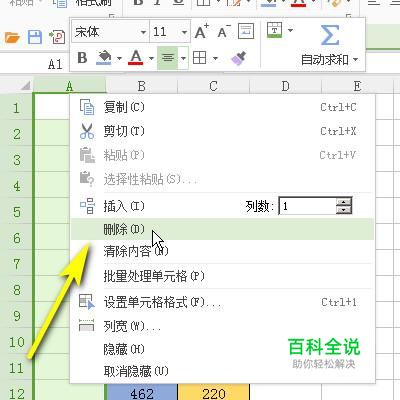Open the merge cells dropdown arrow
The image size is (400, 400).
click(x=290, y=31)
